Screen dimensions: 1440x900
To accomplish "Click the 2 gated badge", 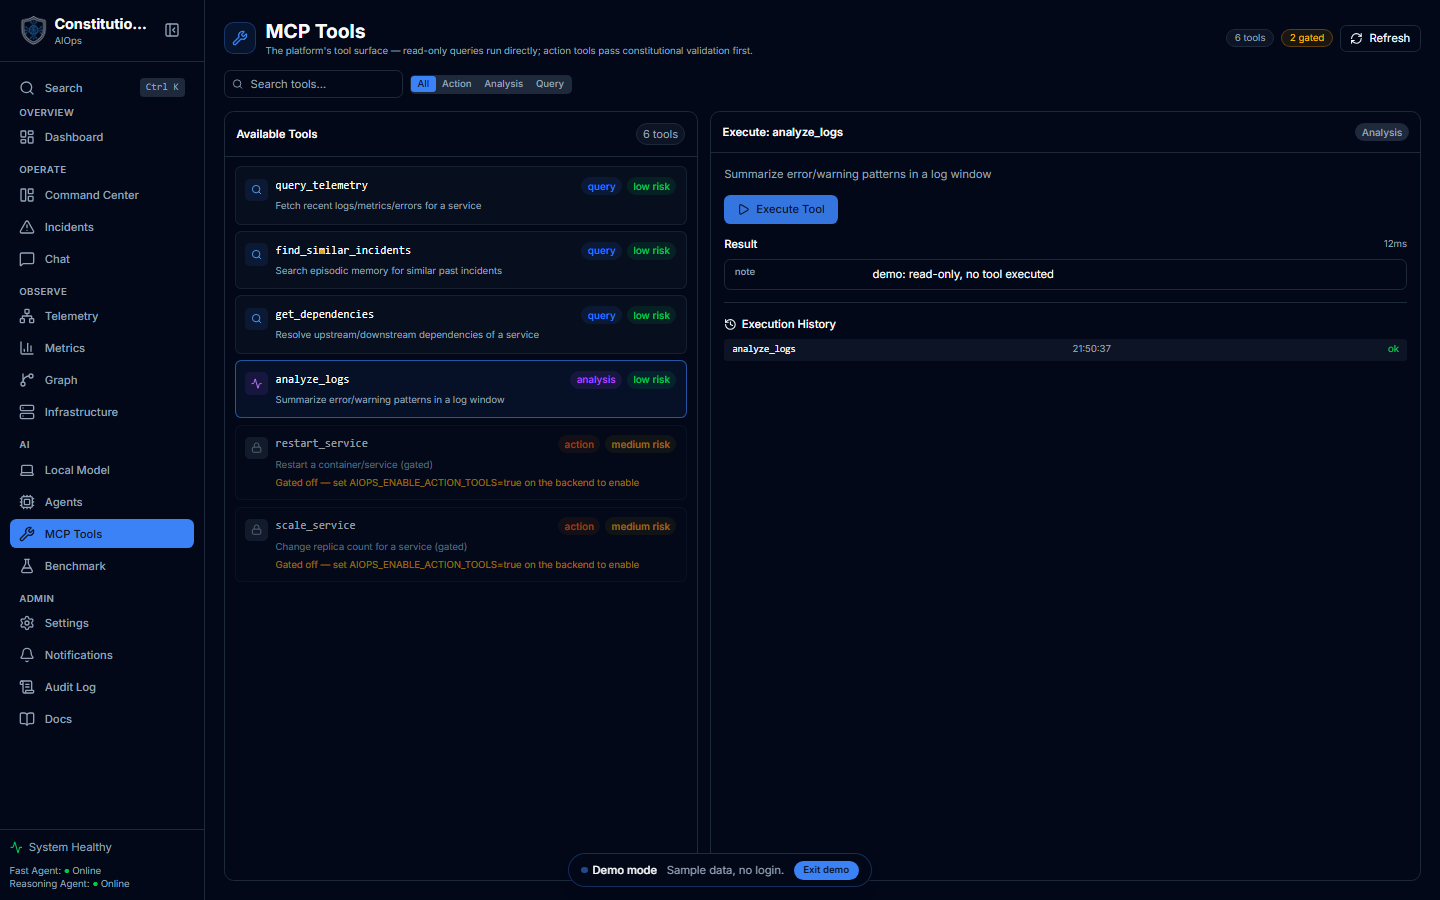I will pos(1306,38).
